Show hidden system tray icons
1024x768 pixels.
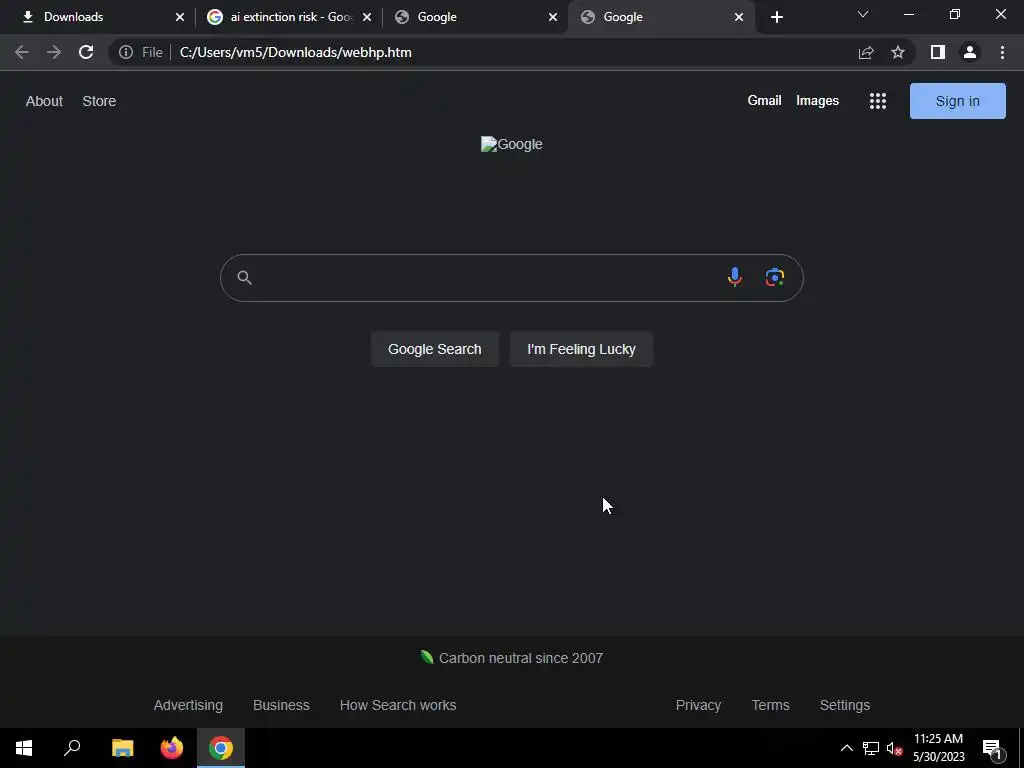point(846,748)
